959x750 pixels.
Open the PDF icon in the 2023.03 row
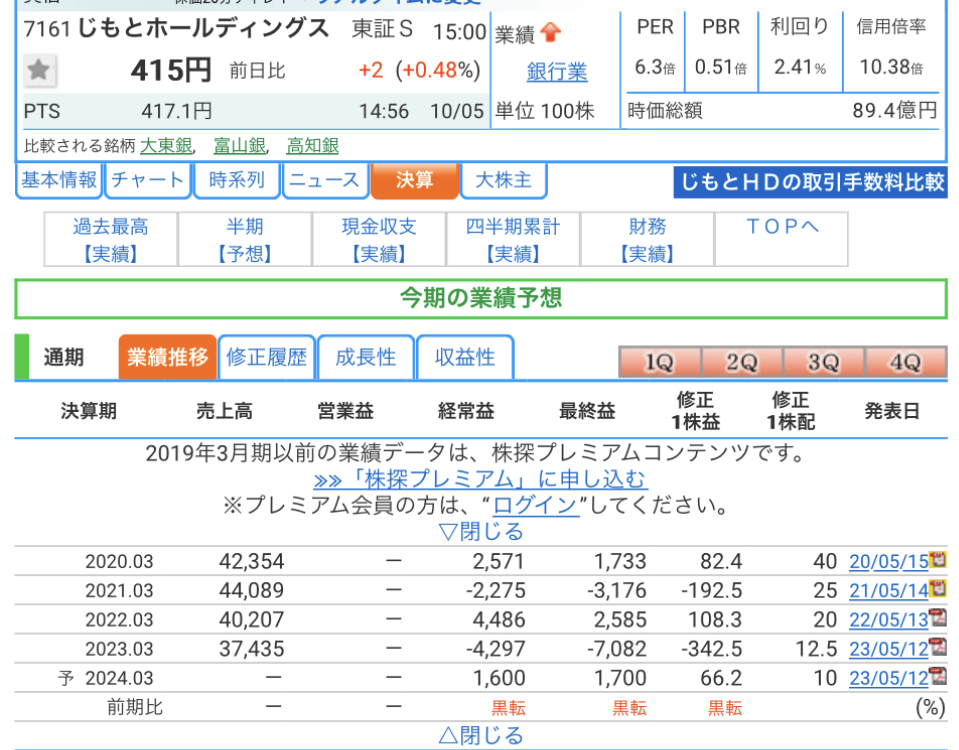tap(938, 647)
